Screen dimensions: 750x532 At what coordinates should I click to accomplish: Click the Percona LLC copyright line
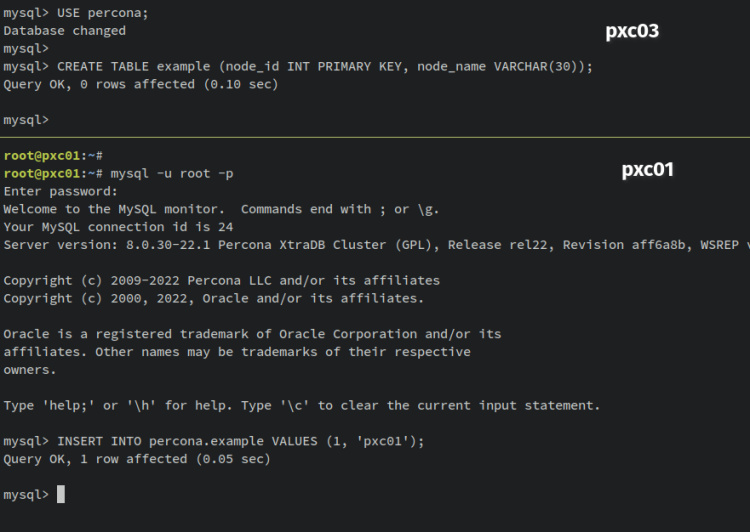221,280
